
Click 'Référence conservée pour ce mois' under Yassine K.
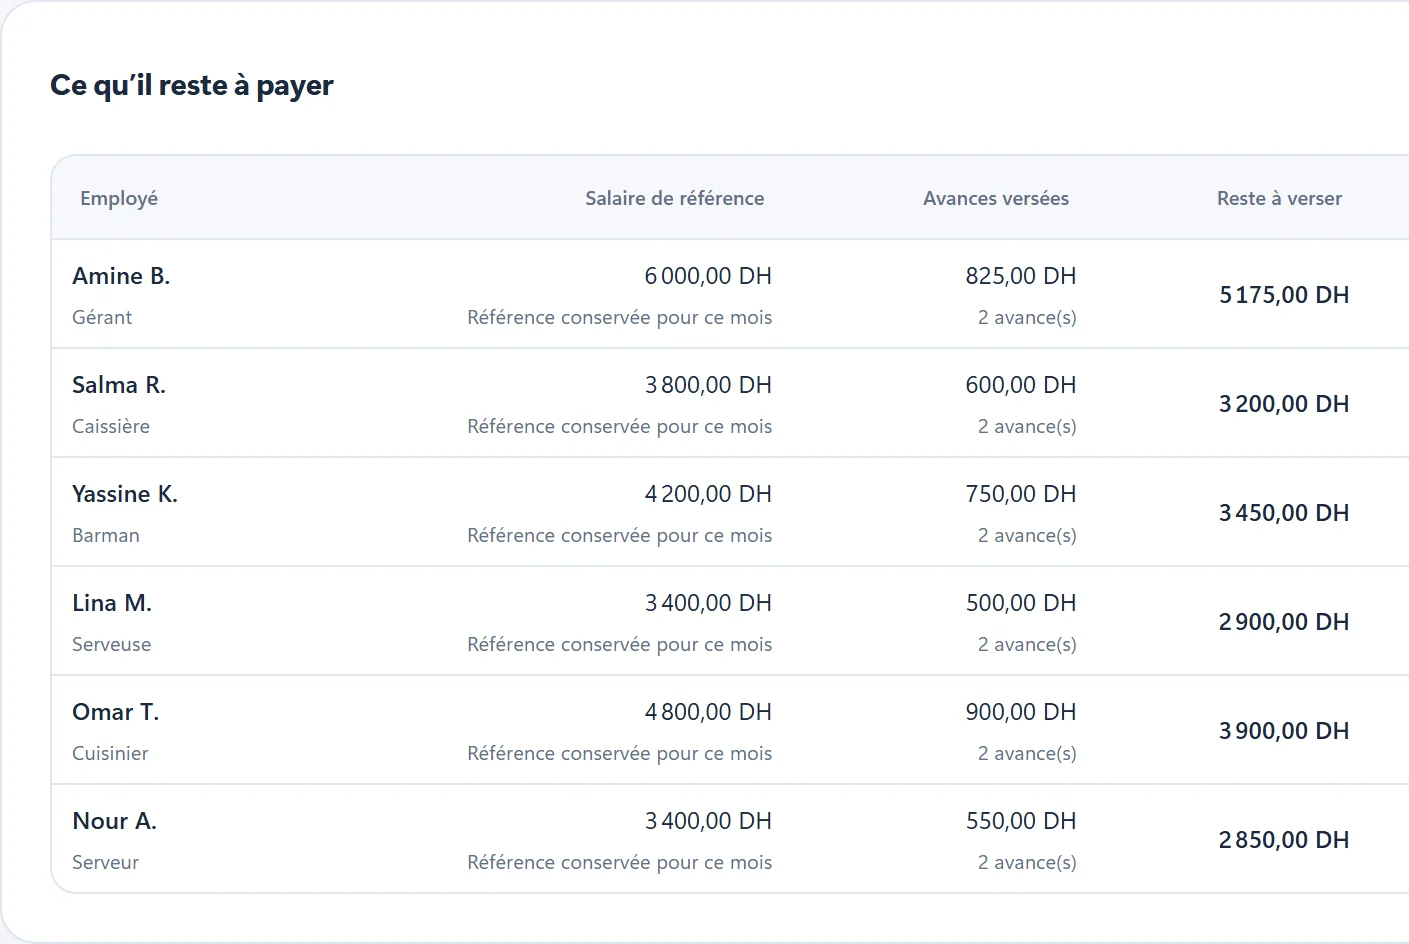tap(620, 535)
